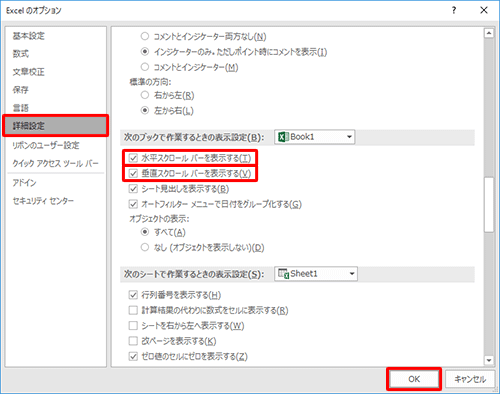Toggle 行列番号を表示する checkbox

click(x=133, y=295)
